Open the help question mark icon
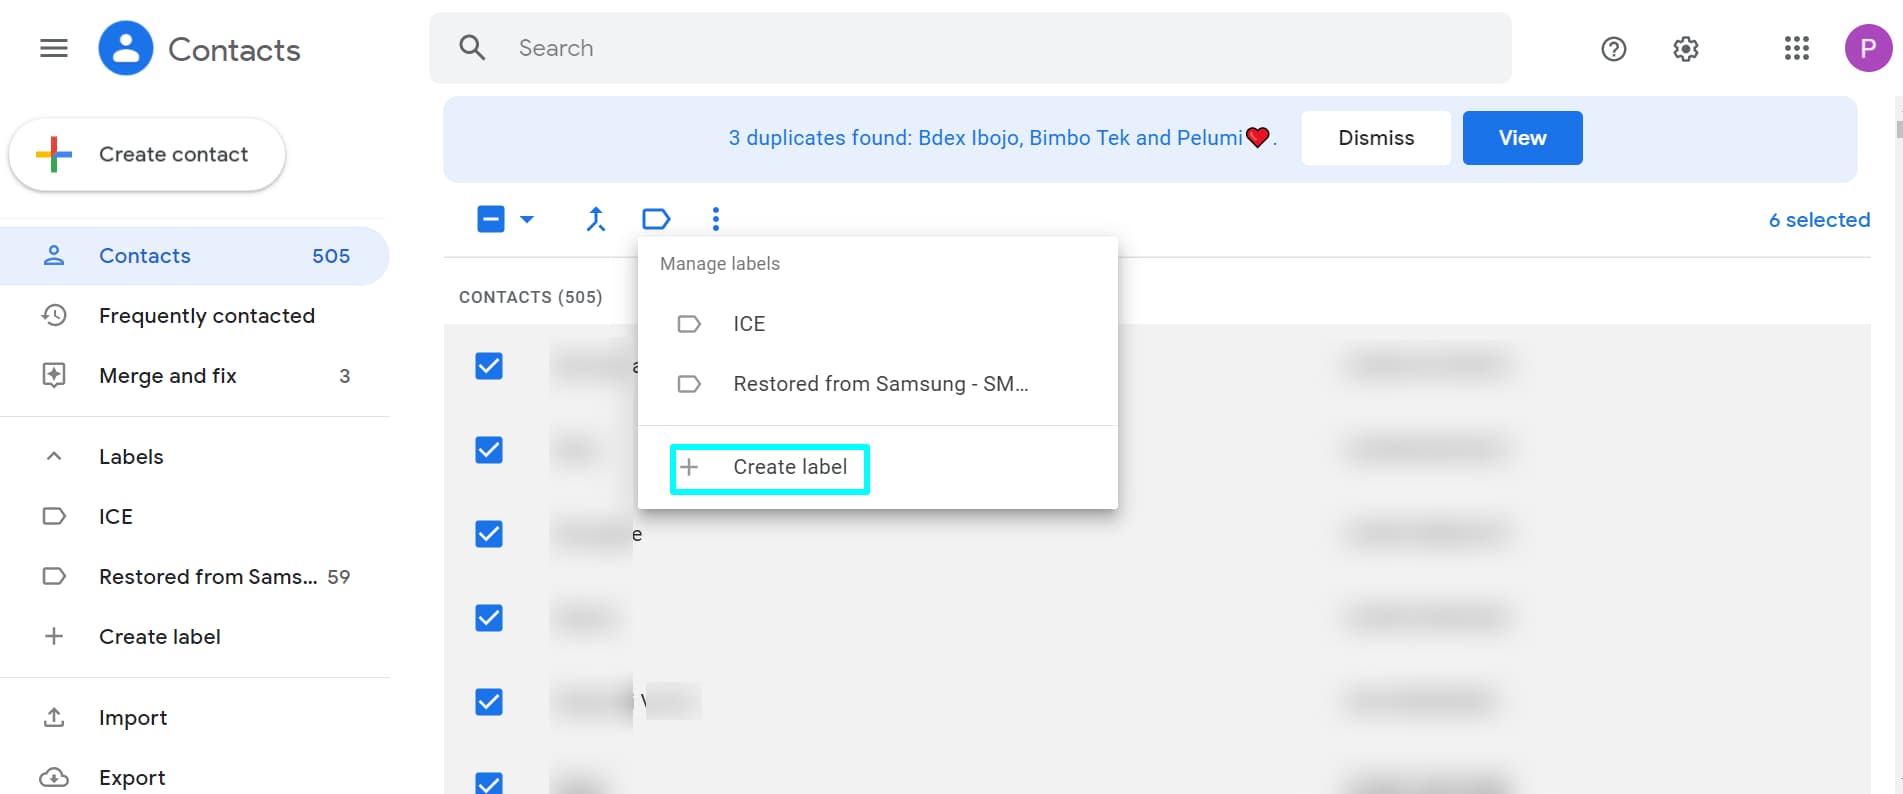Screen dimensions: 1903x794 pos(1613,49)
